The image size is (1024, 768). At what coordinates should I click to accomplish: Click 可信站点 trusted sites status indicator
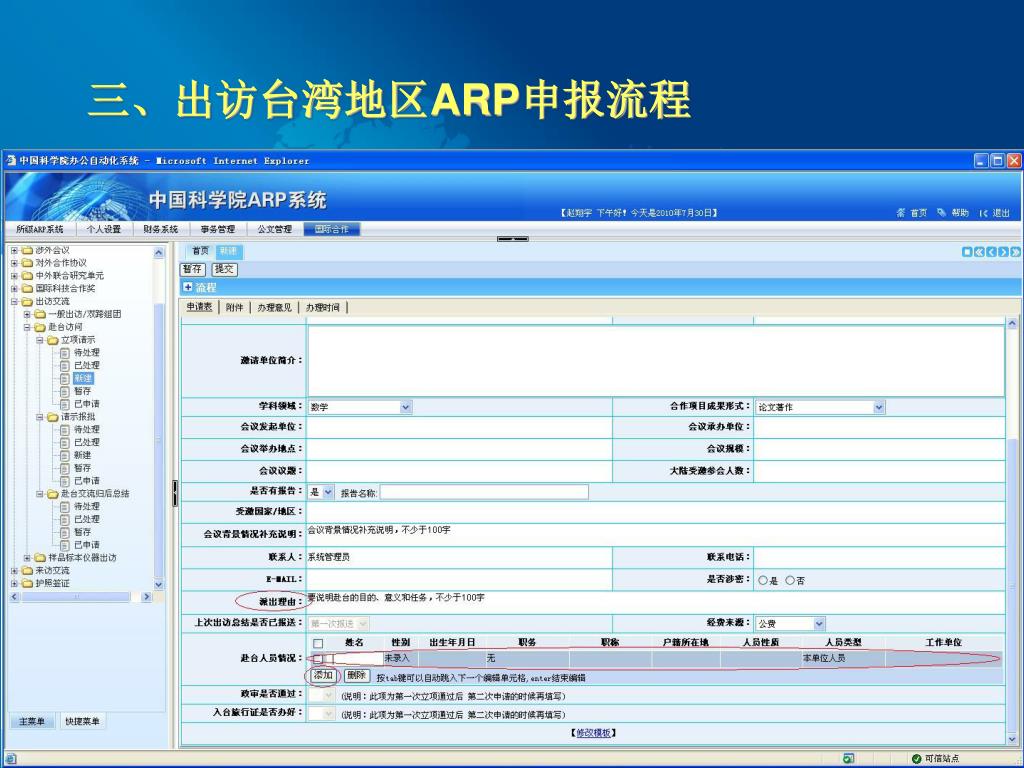point(936,758)
